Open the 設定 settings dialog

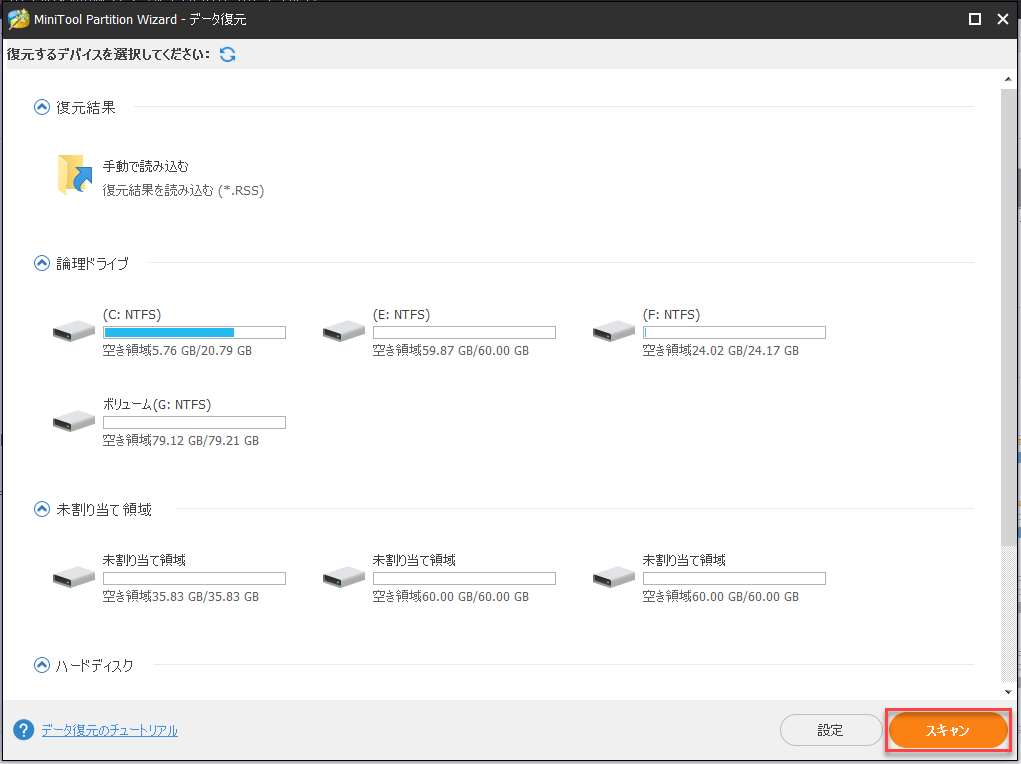click(831, 730)
